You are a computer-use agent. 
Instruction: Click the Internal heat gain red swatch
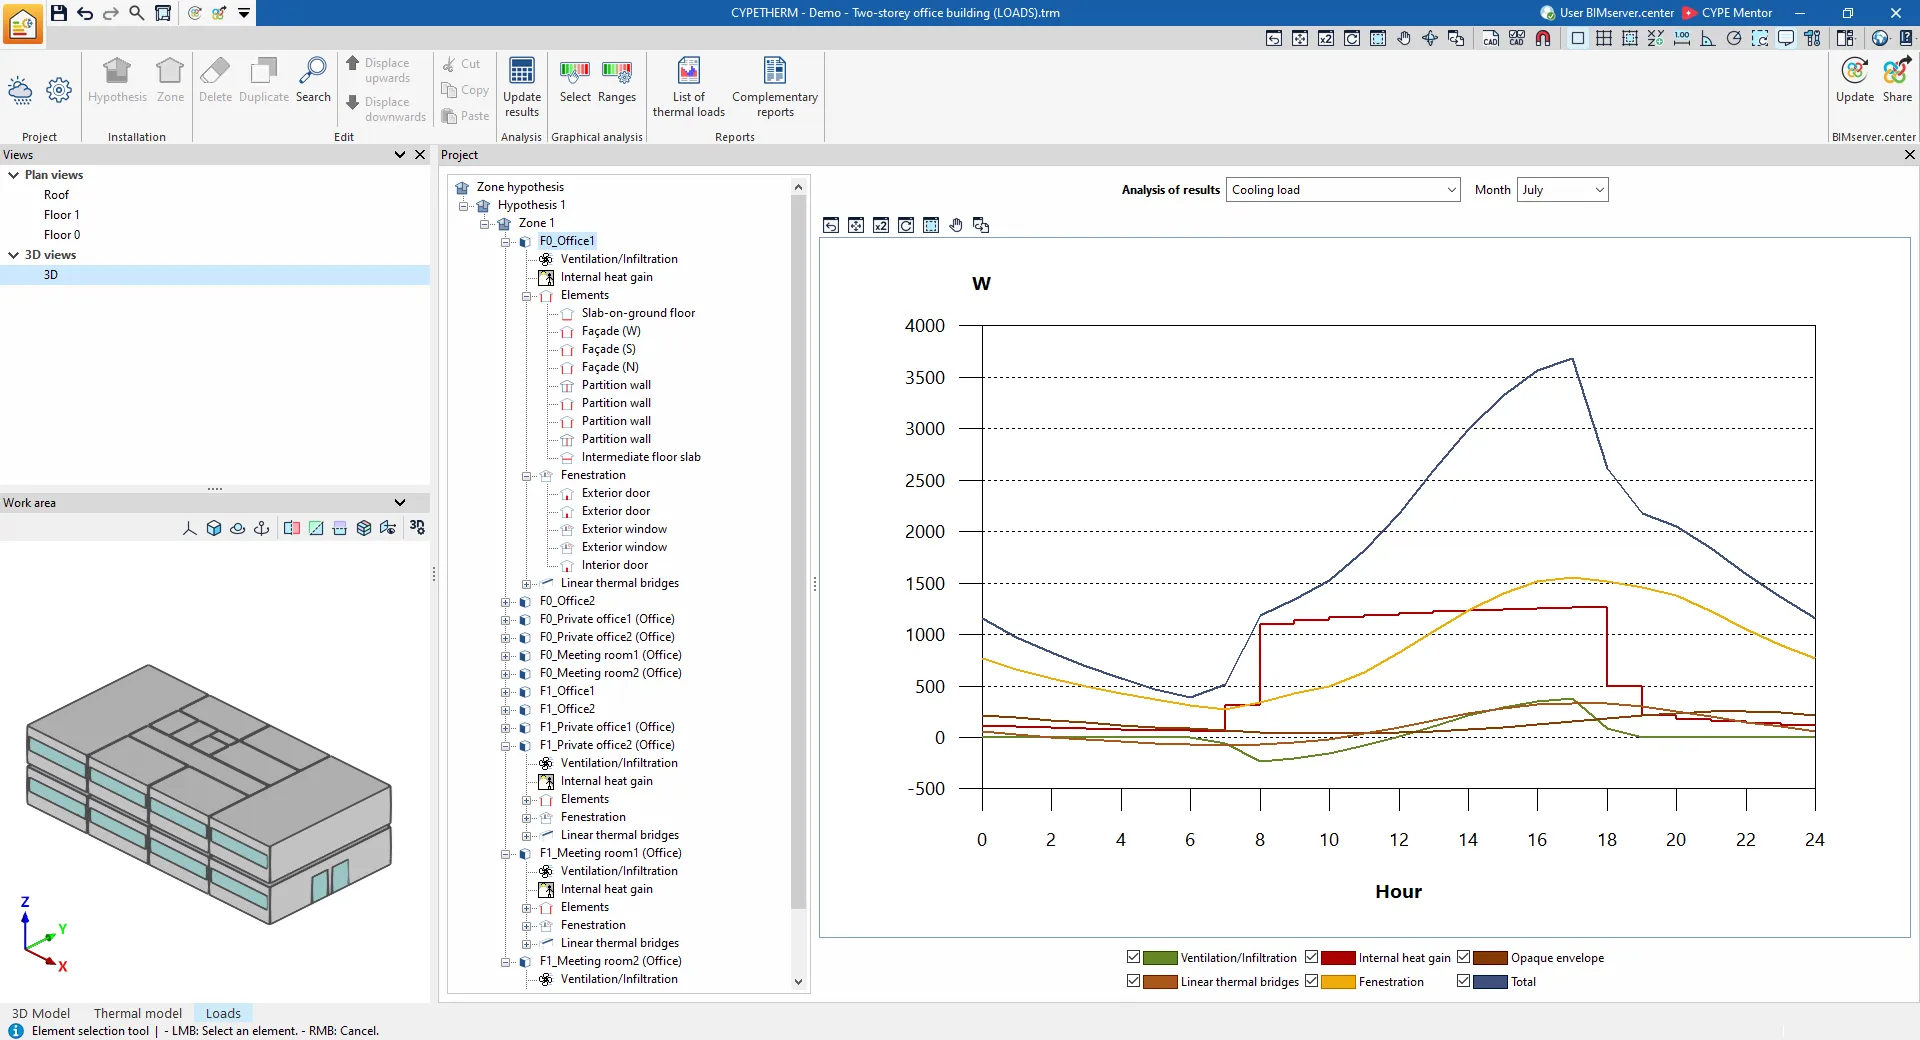[1338, 958]
